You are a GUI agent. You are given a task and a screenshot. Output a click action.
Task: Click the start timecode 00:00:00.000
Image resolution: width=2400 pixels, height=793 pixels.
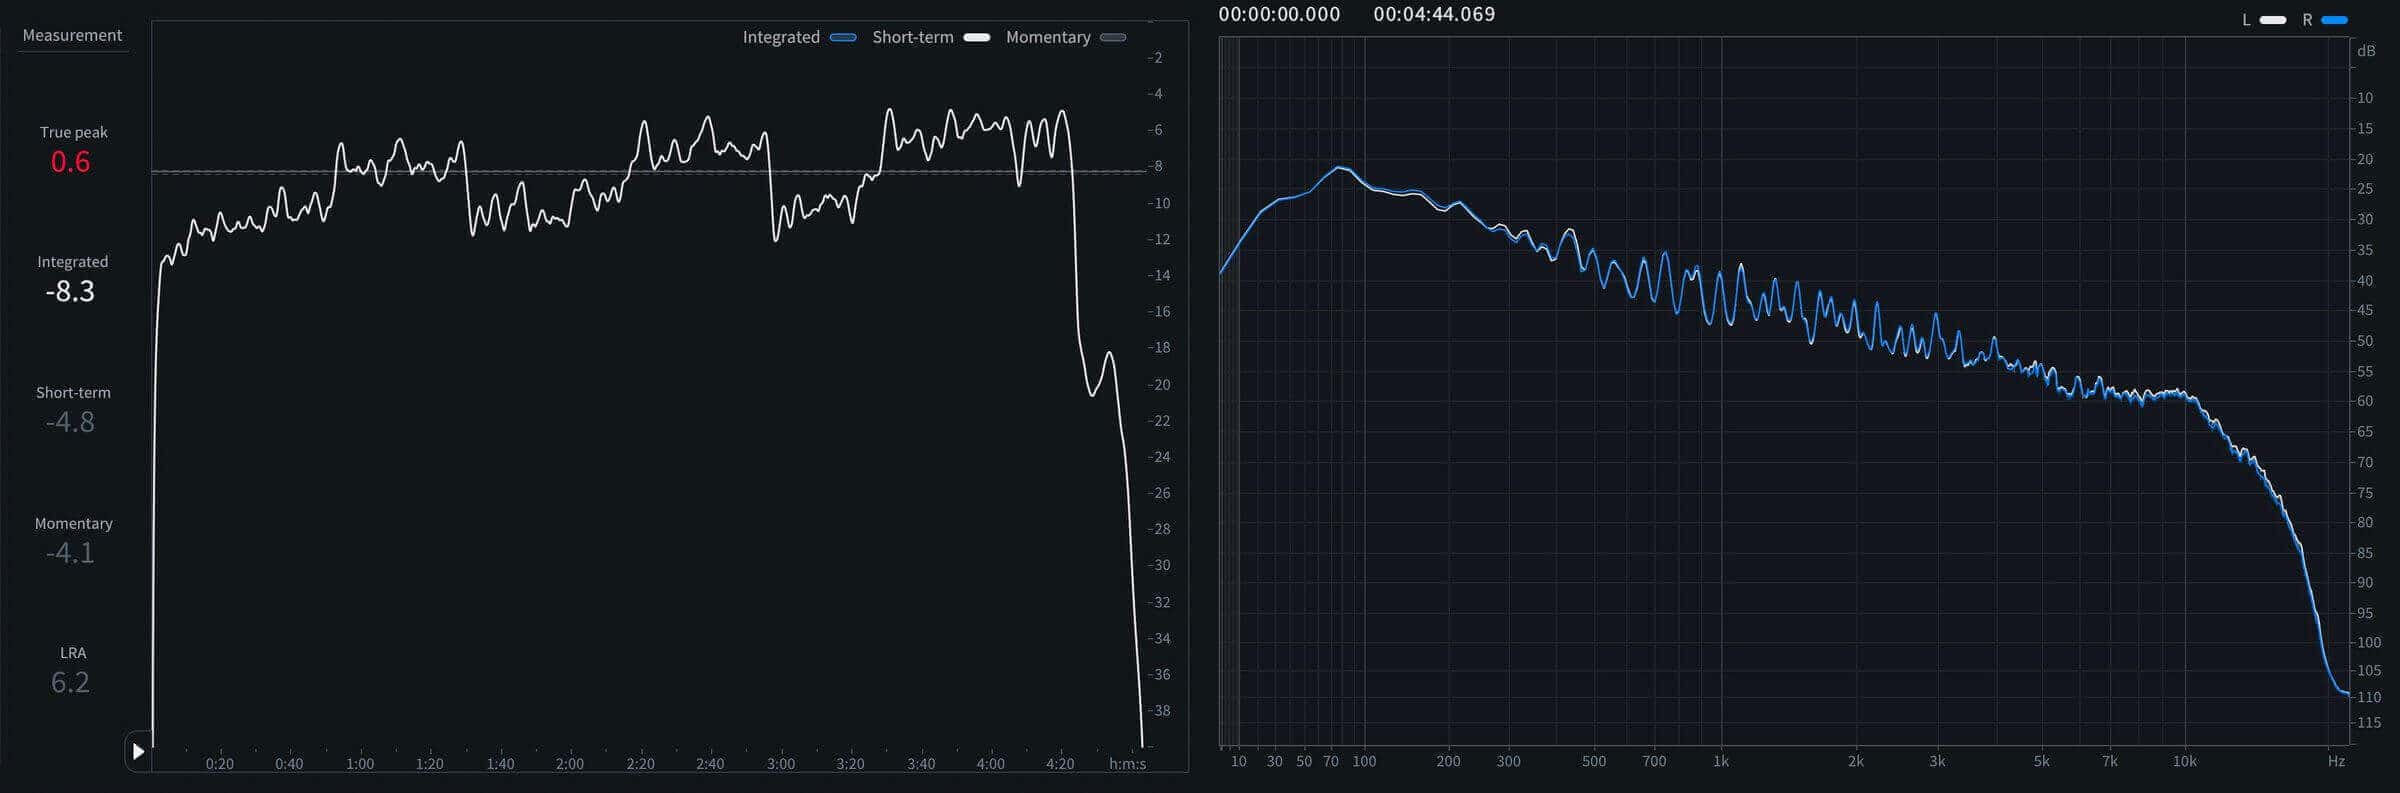1279,14
